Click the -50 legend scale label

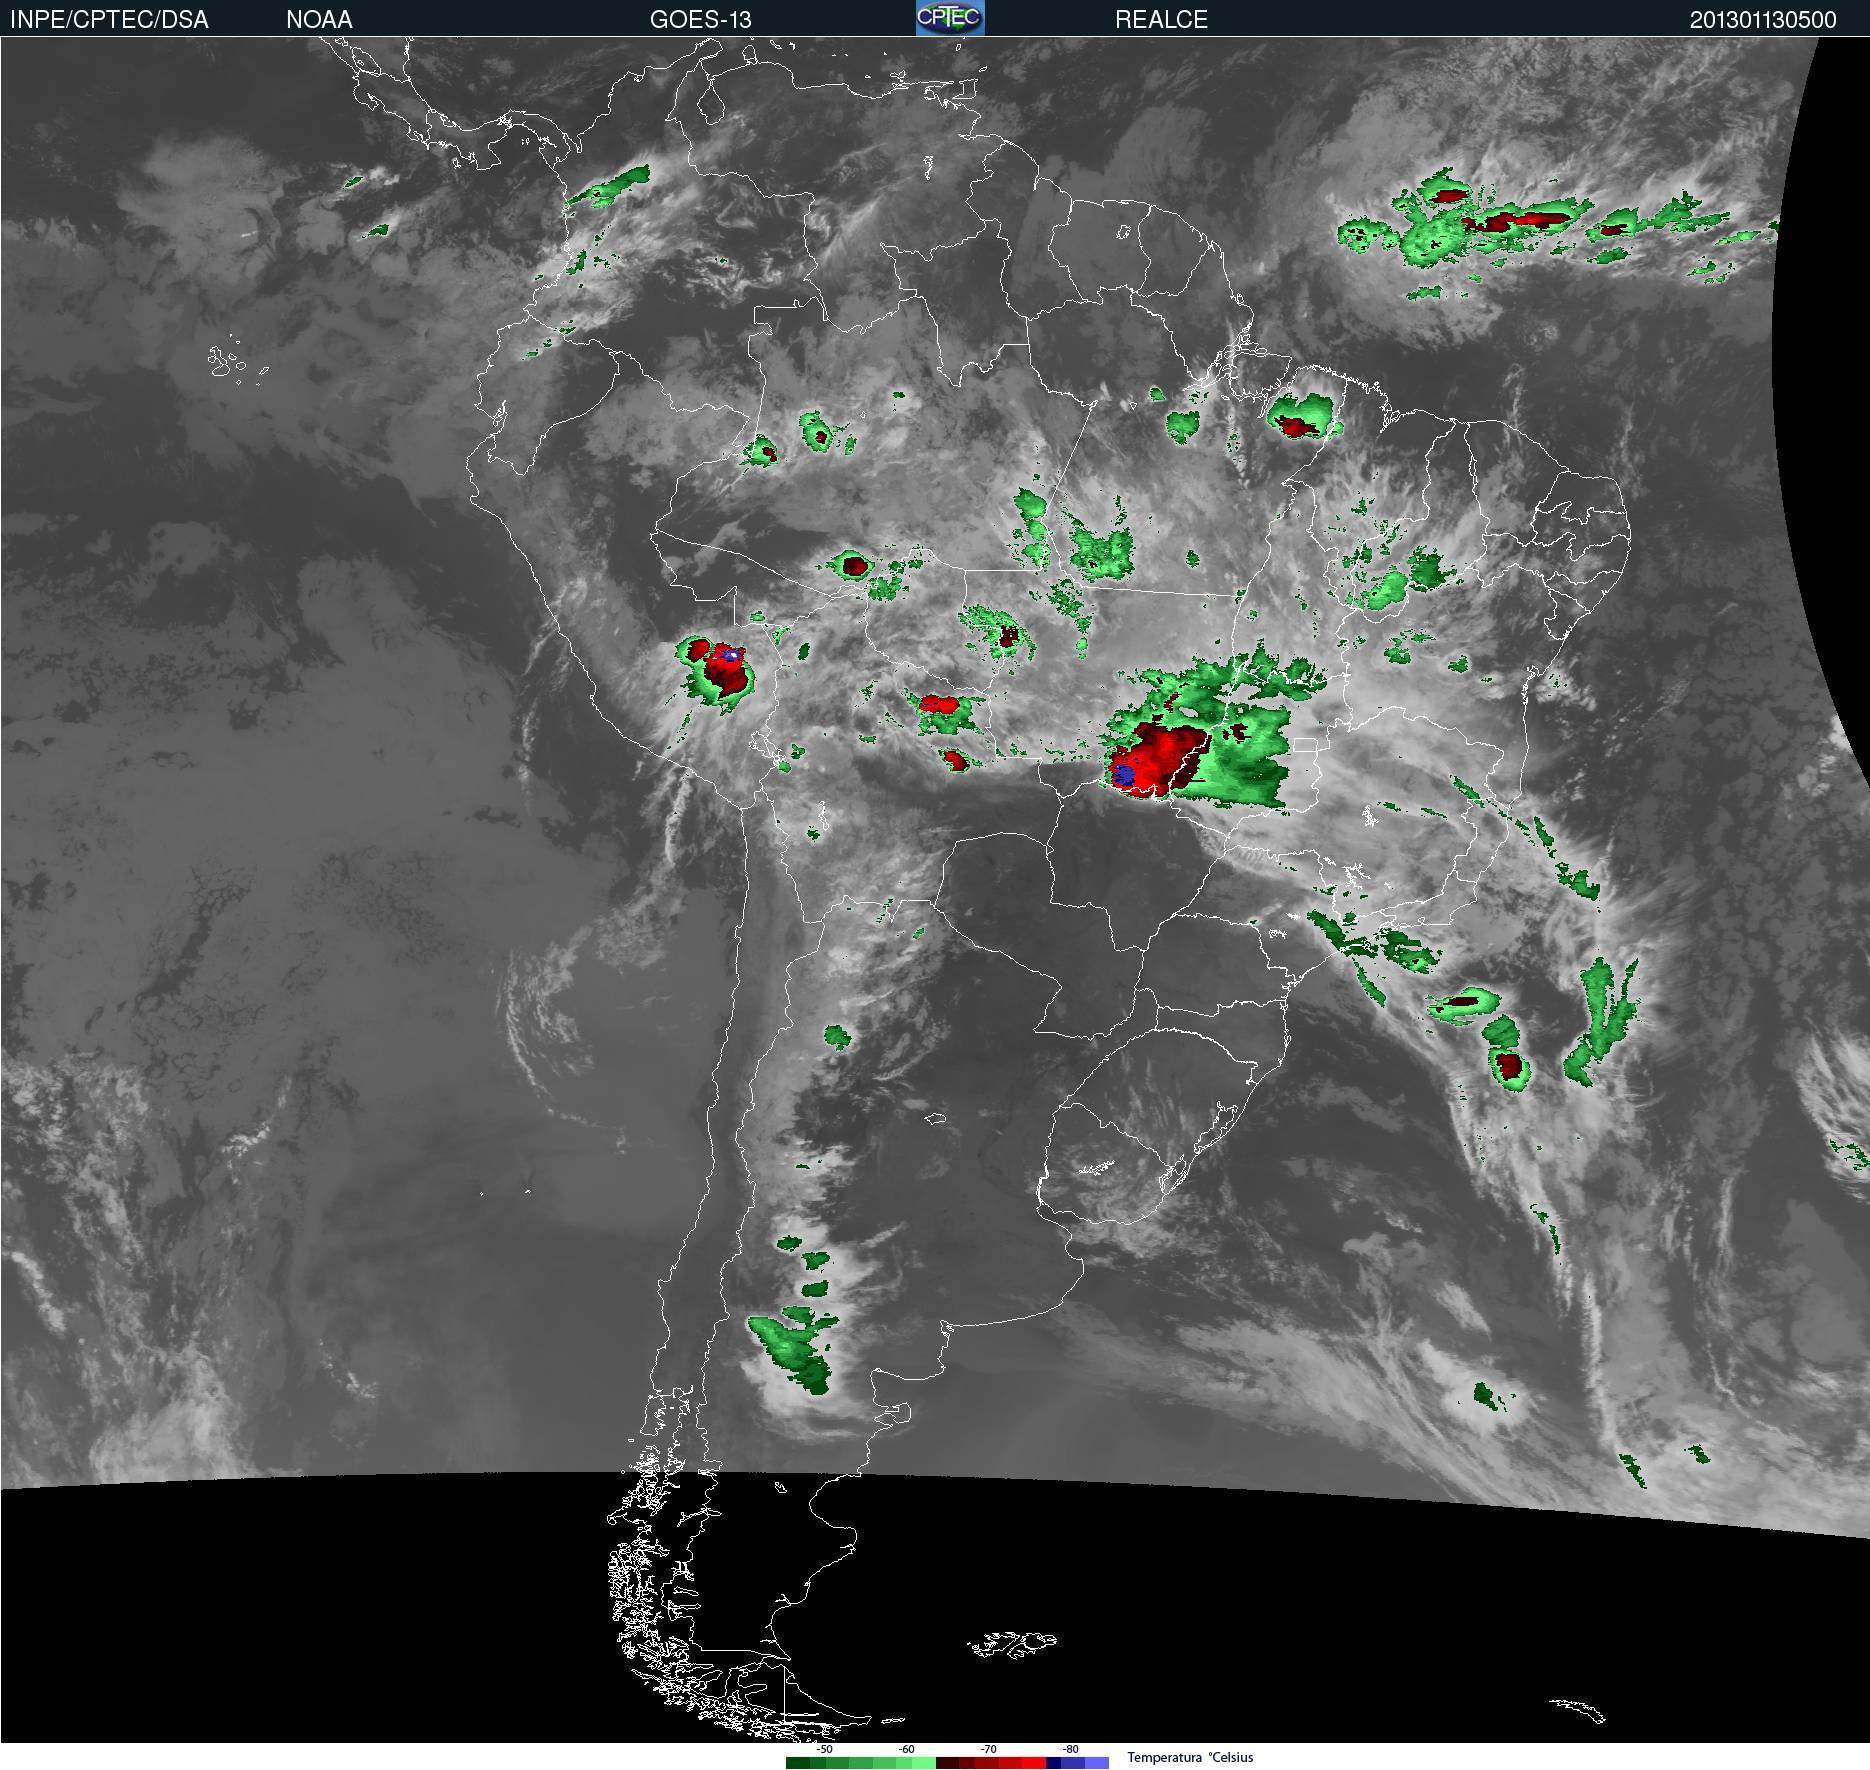(x=824, y=1749)
